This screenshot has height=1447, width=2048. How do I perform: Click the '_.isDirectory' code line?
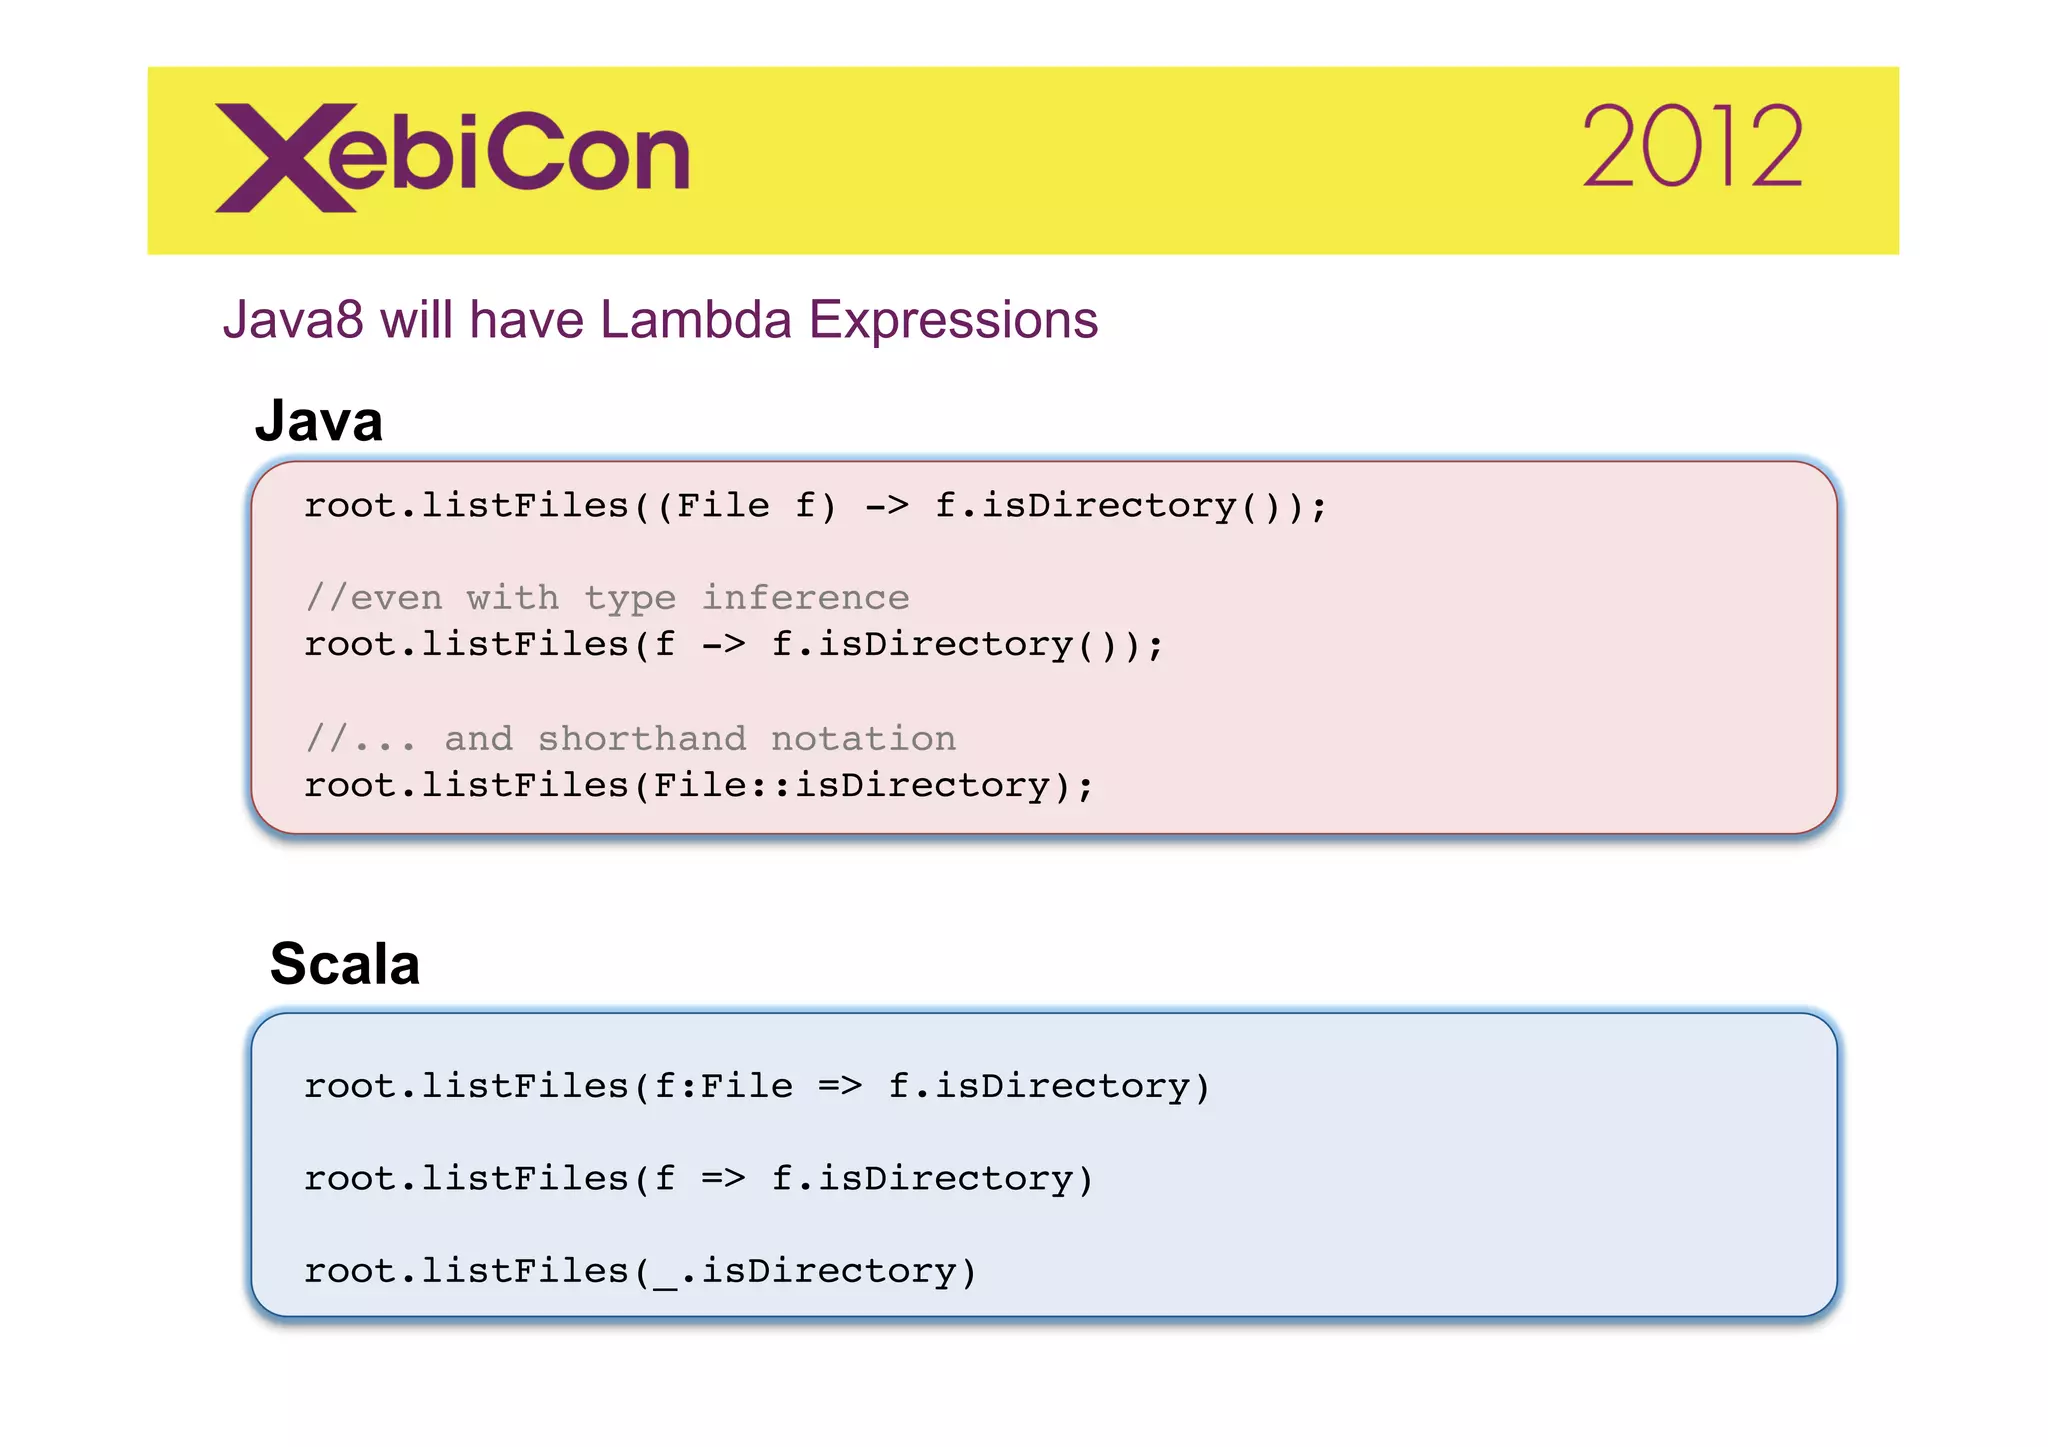point(640,1271)
